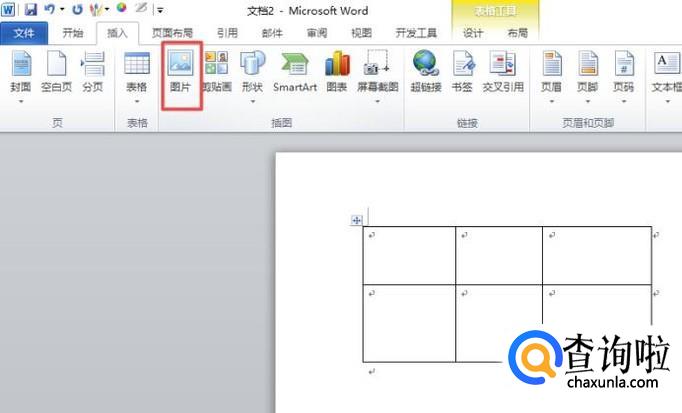Open the Customize Quick Access Toolbar dropdown
This screenshot has height=413, width=682.
(x=160, y=10)
